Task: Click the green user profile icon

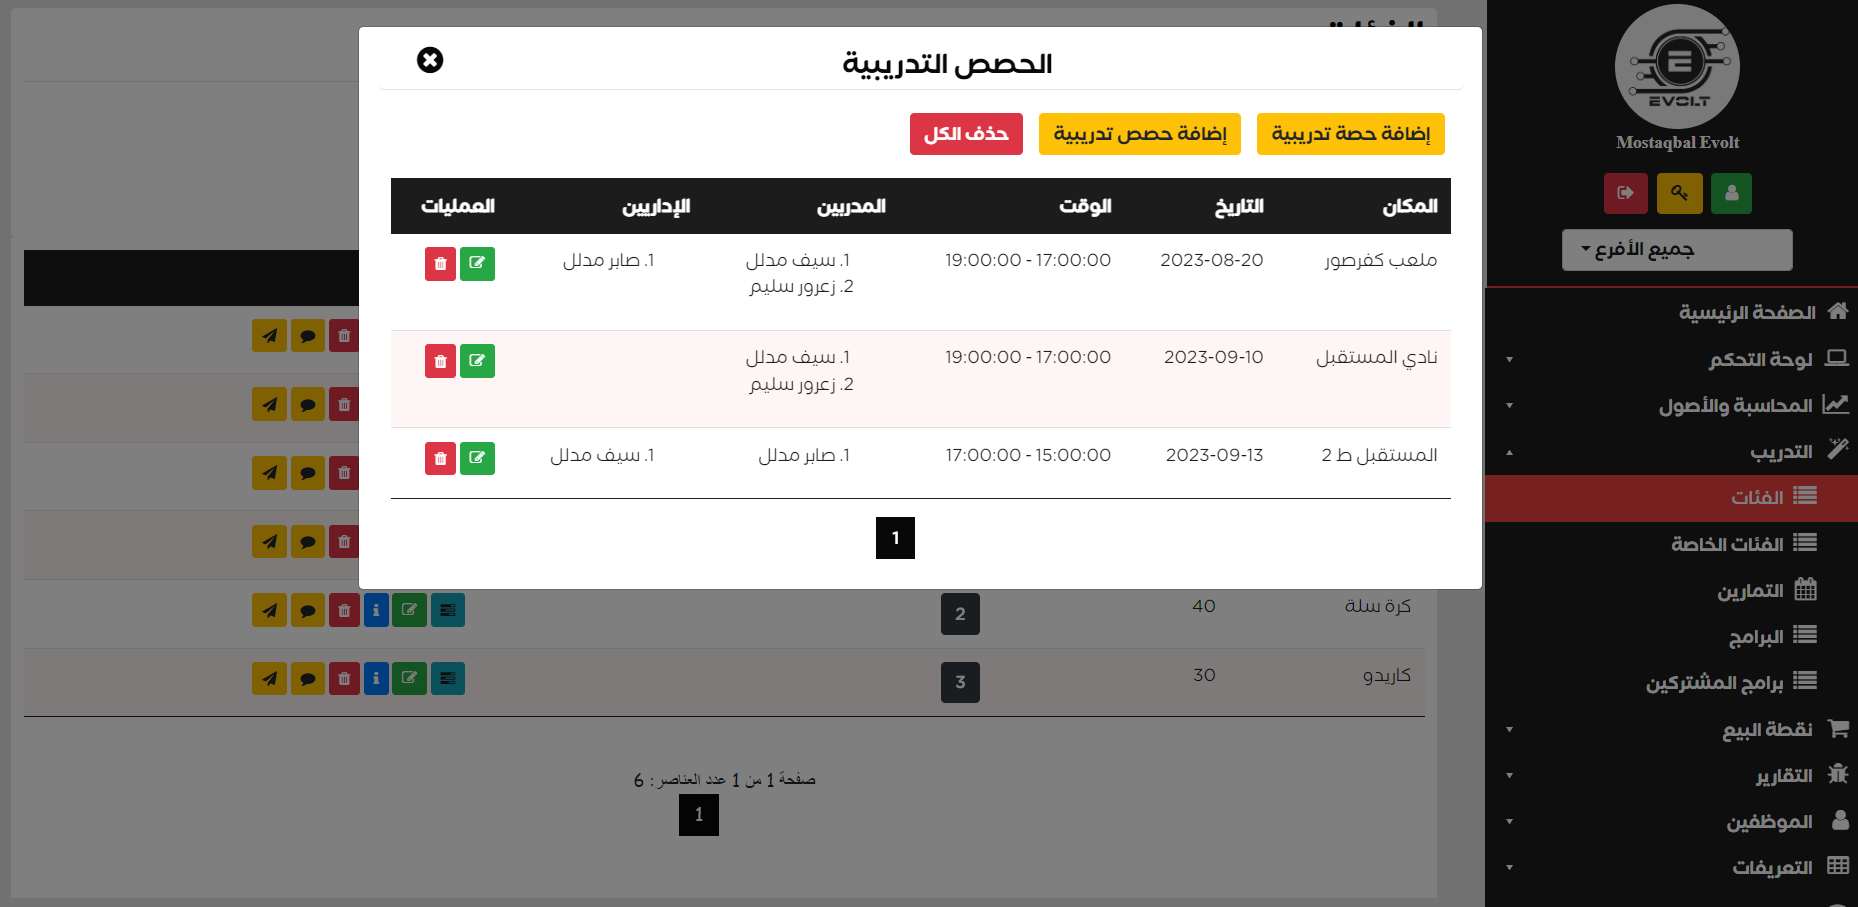Action: pos(1731,193)
